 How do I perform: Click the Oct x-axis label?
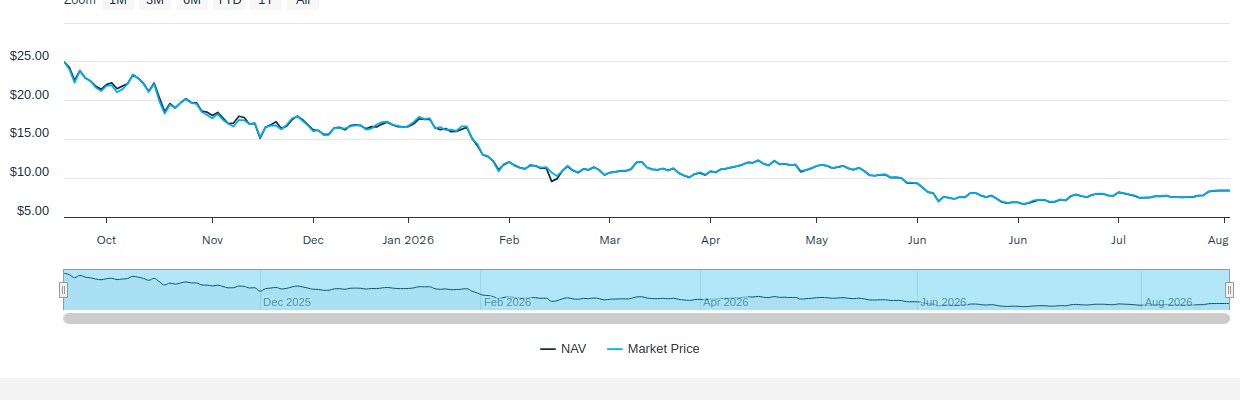point(106,240)
